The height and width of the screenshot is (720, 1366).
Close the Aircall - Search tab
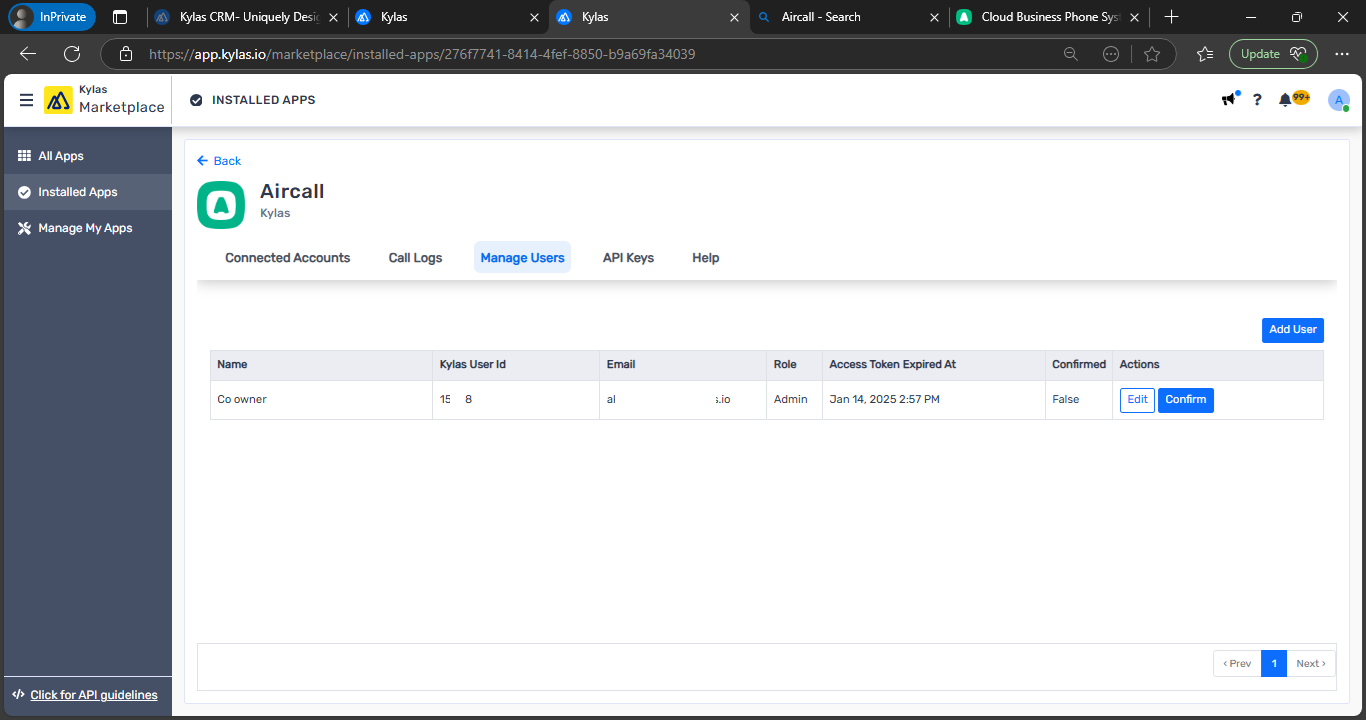(935, 17)
